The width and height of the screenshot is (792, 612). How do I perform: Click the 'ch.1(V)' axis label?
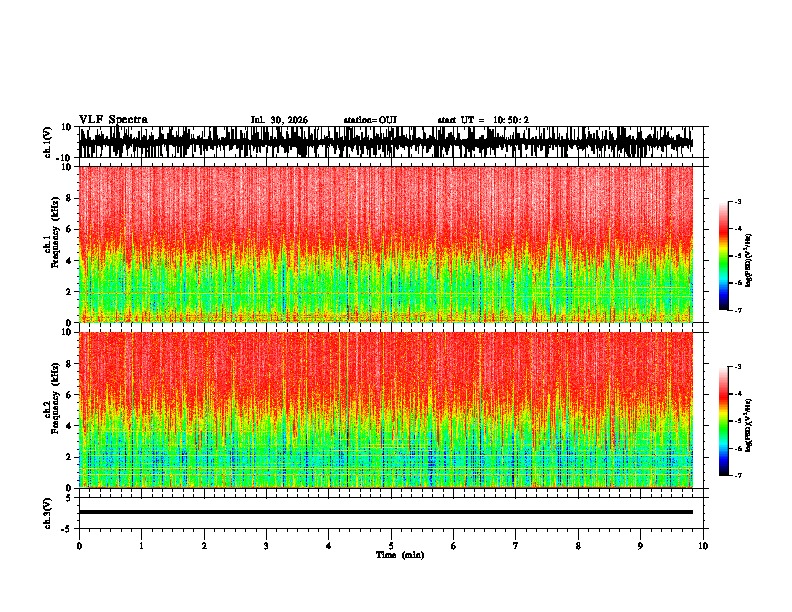(x=47, y=143)
